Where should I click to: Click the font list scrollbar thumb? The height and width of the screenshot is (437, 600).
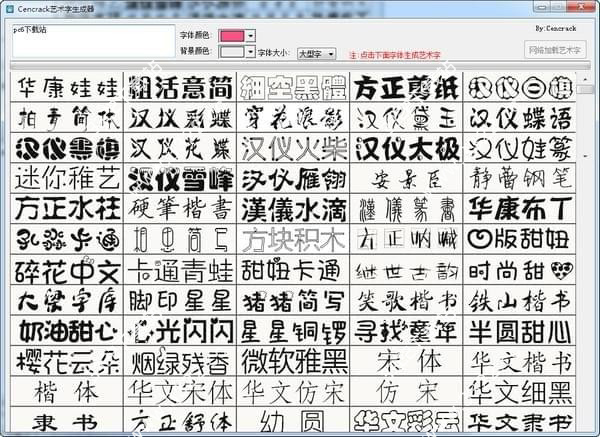(585, 90)
